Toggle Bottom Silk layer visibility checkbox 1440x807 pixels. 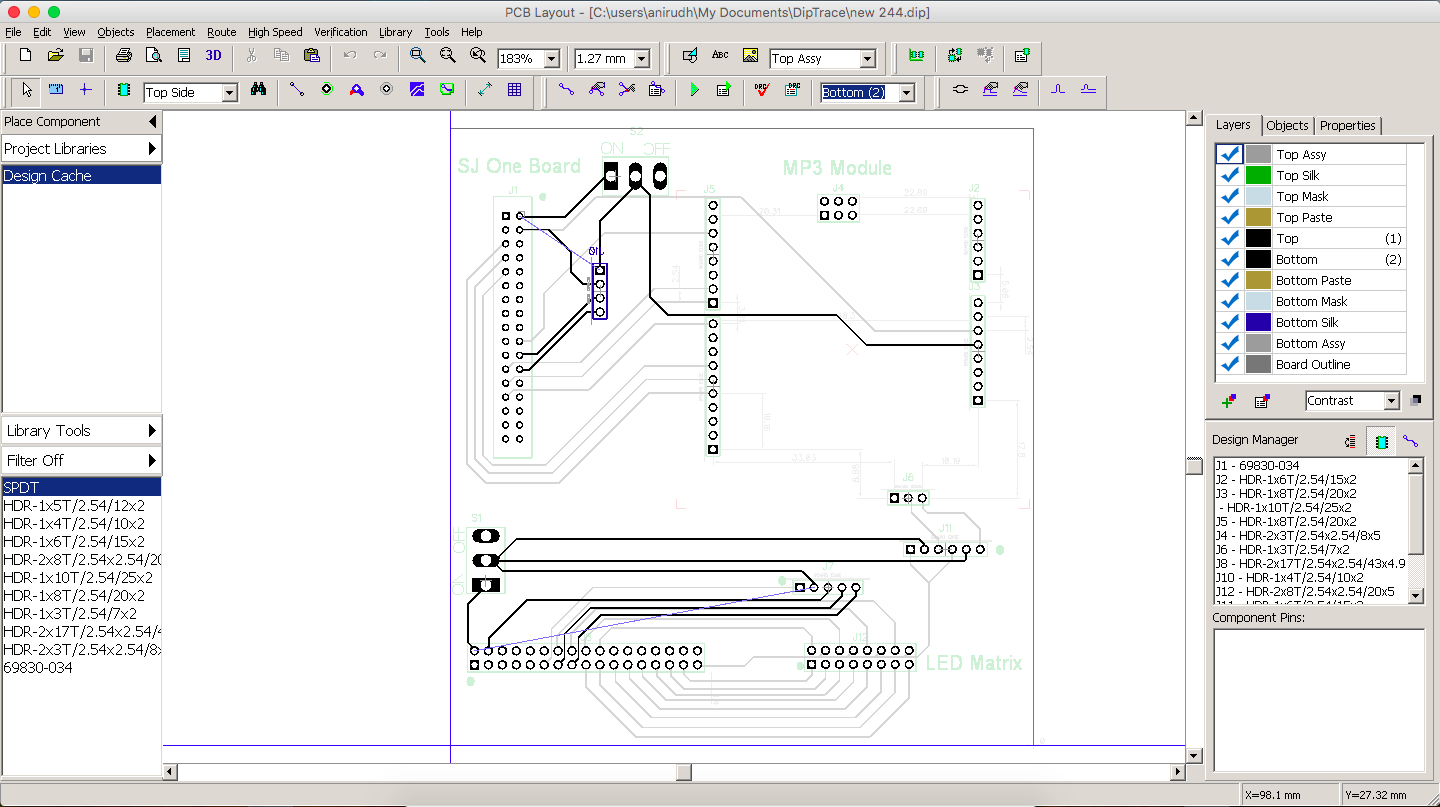(1230, 322)
